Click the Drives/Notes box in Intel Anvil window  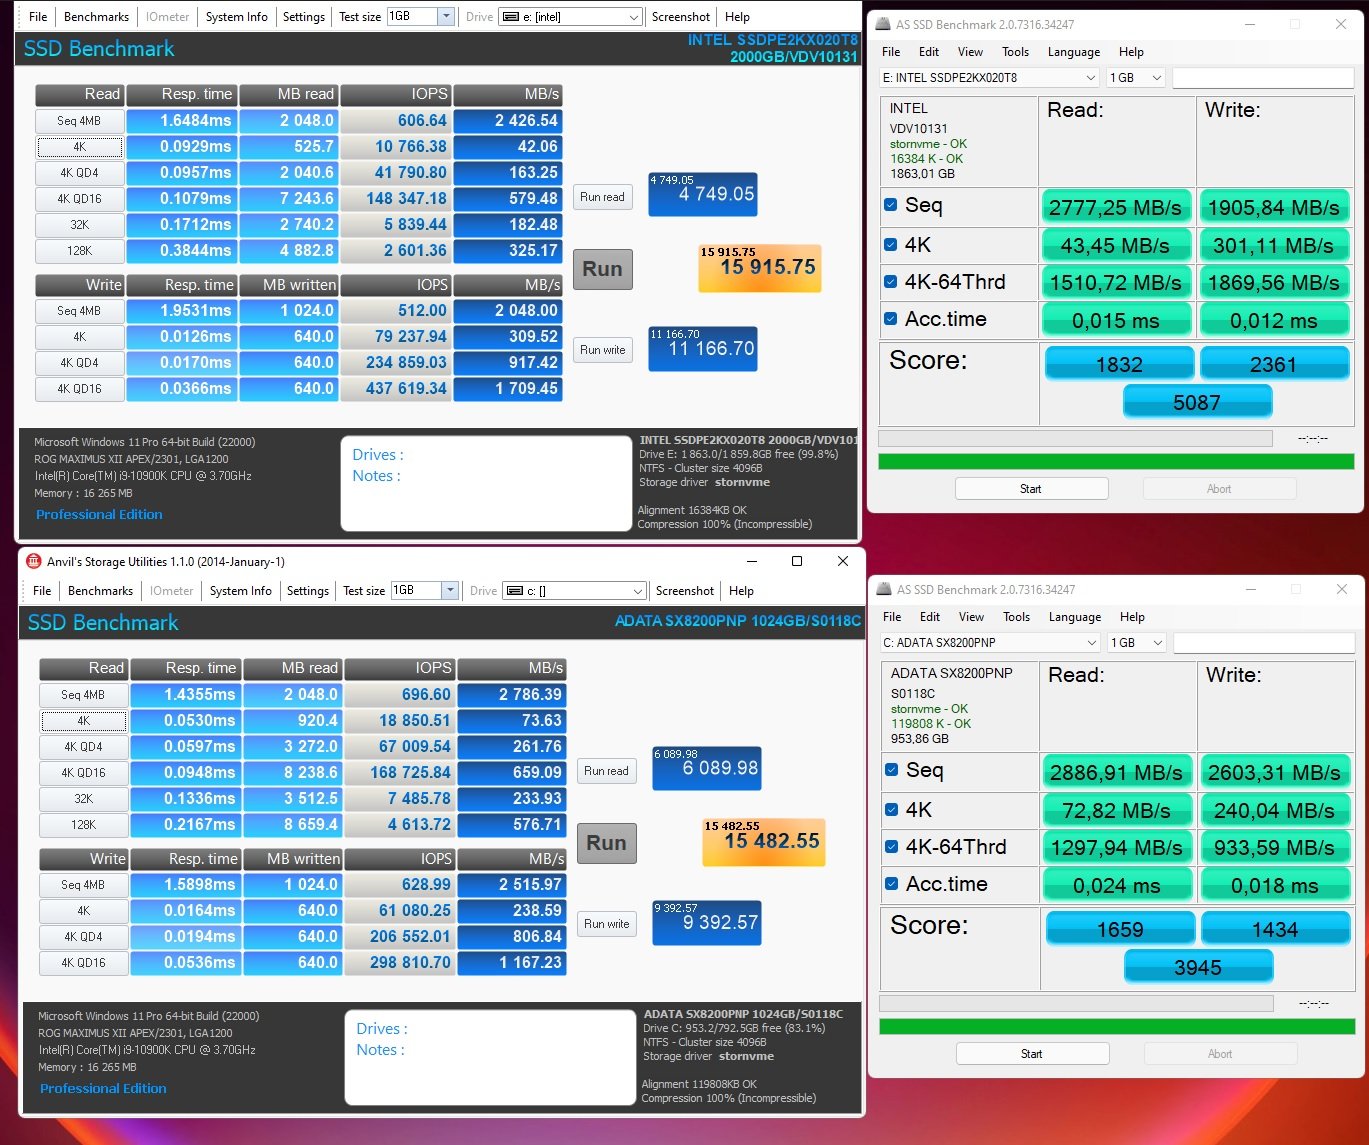coord(486,483)
